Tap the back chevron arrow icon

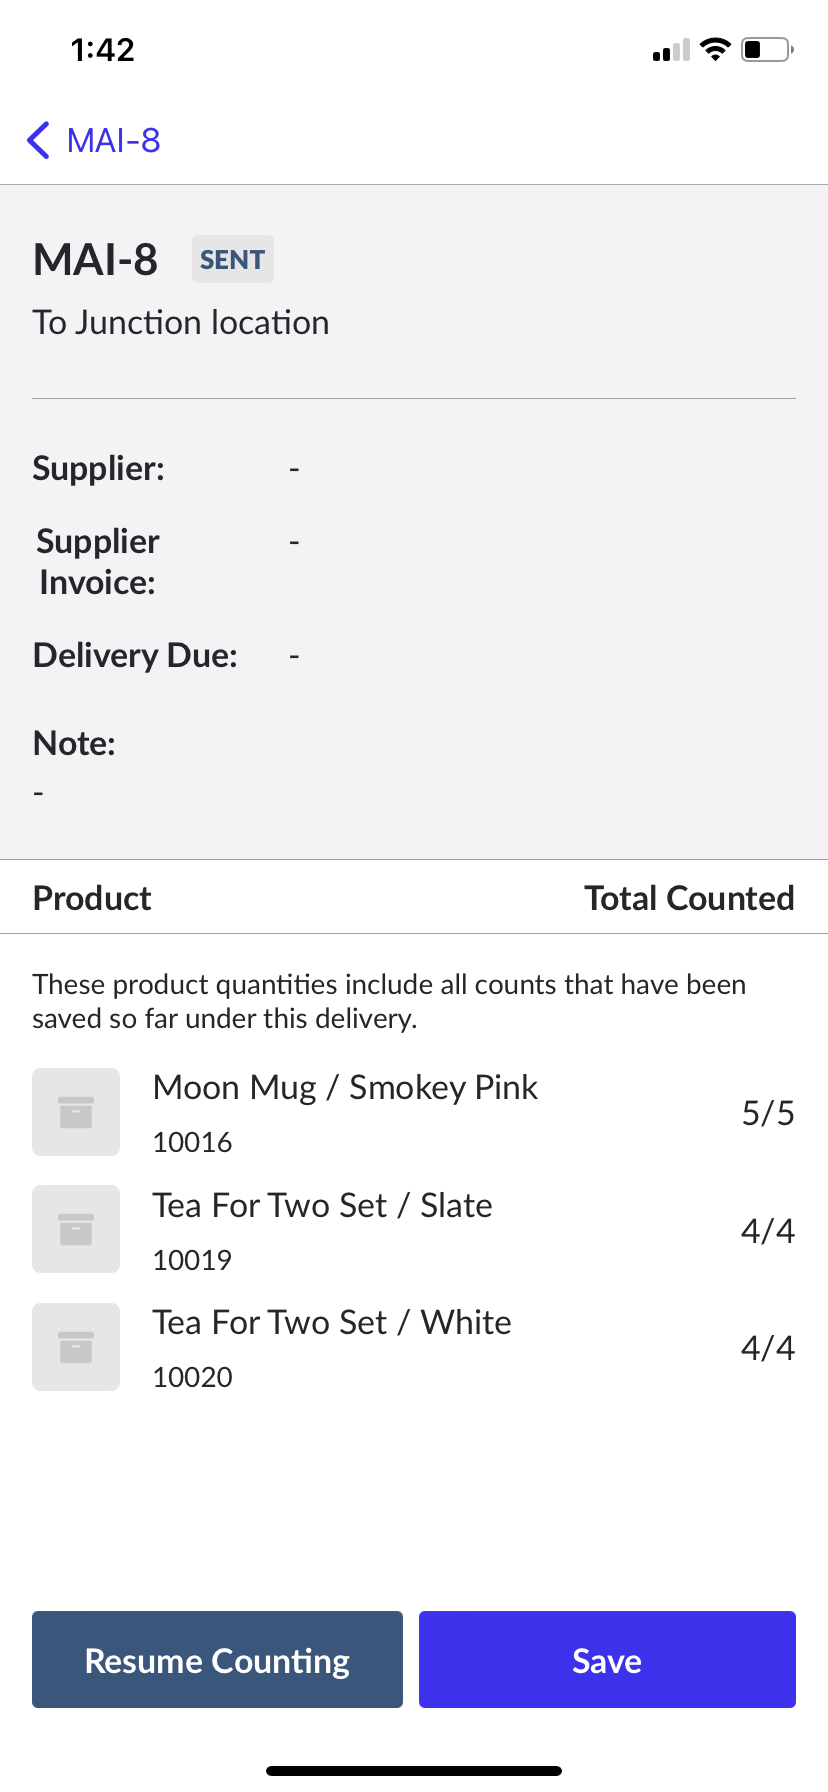[x=39, y=141]
